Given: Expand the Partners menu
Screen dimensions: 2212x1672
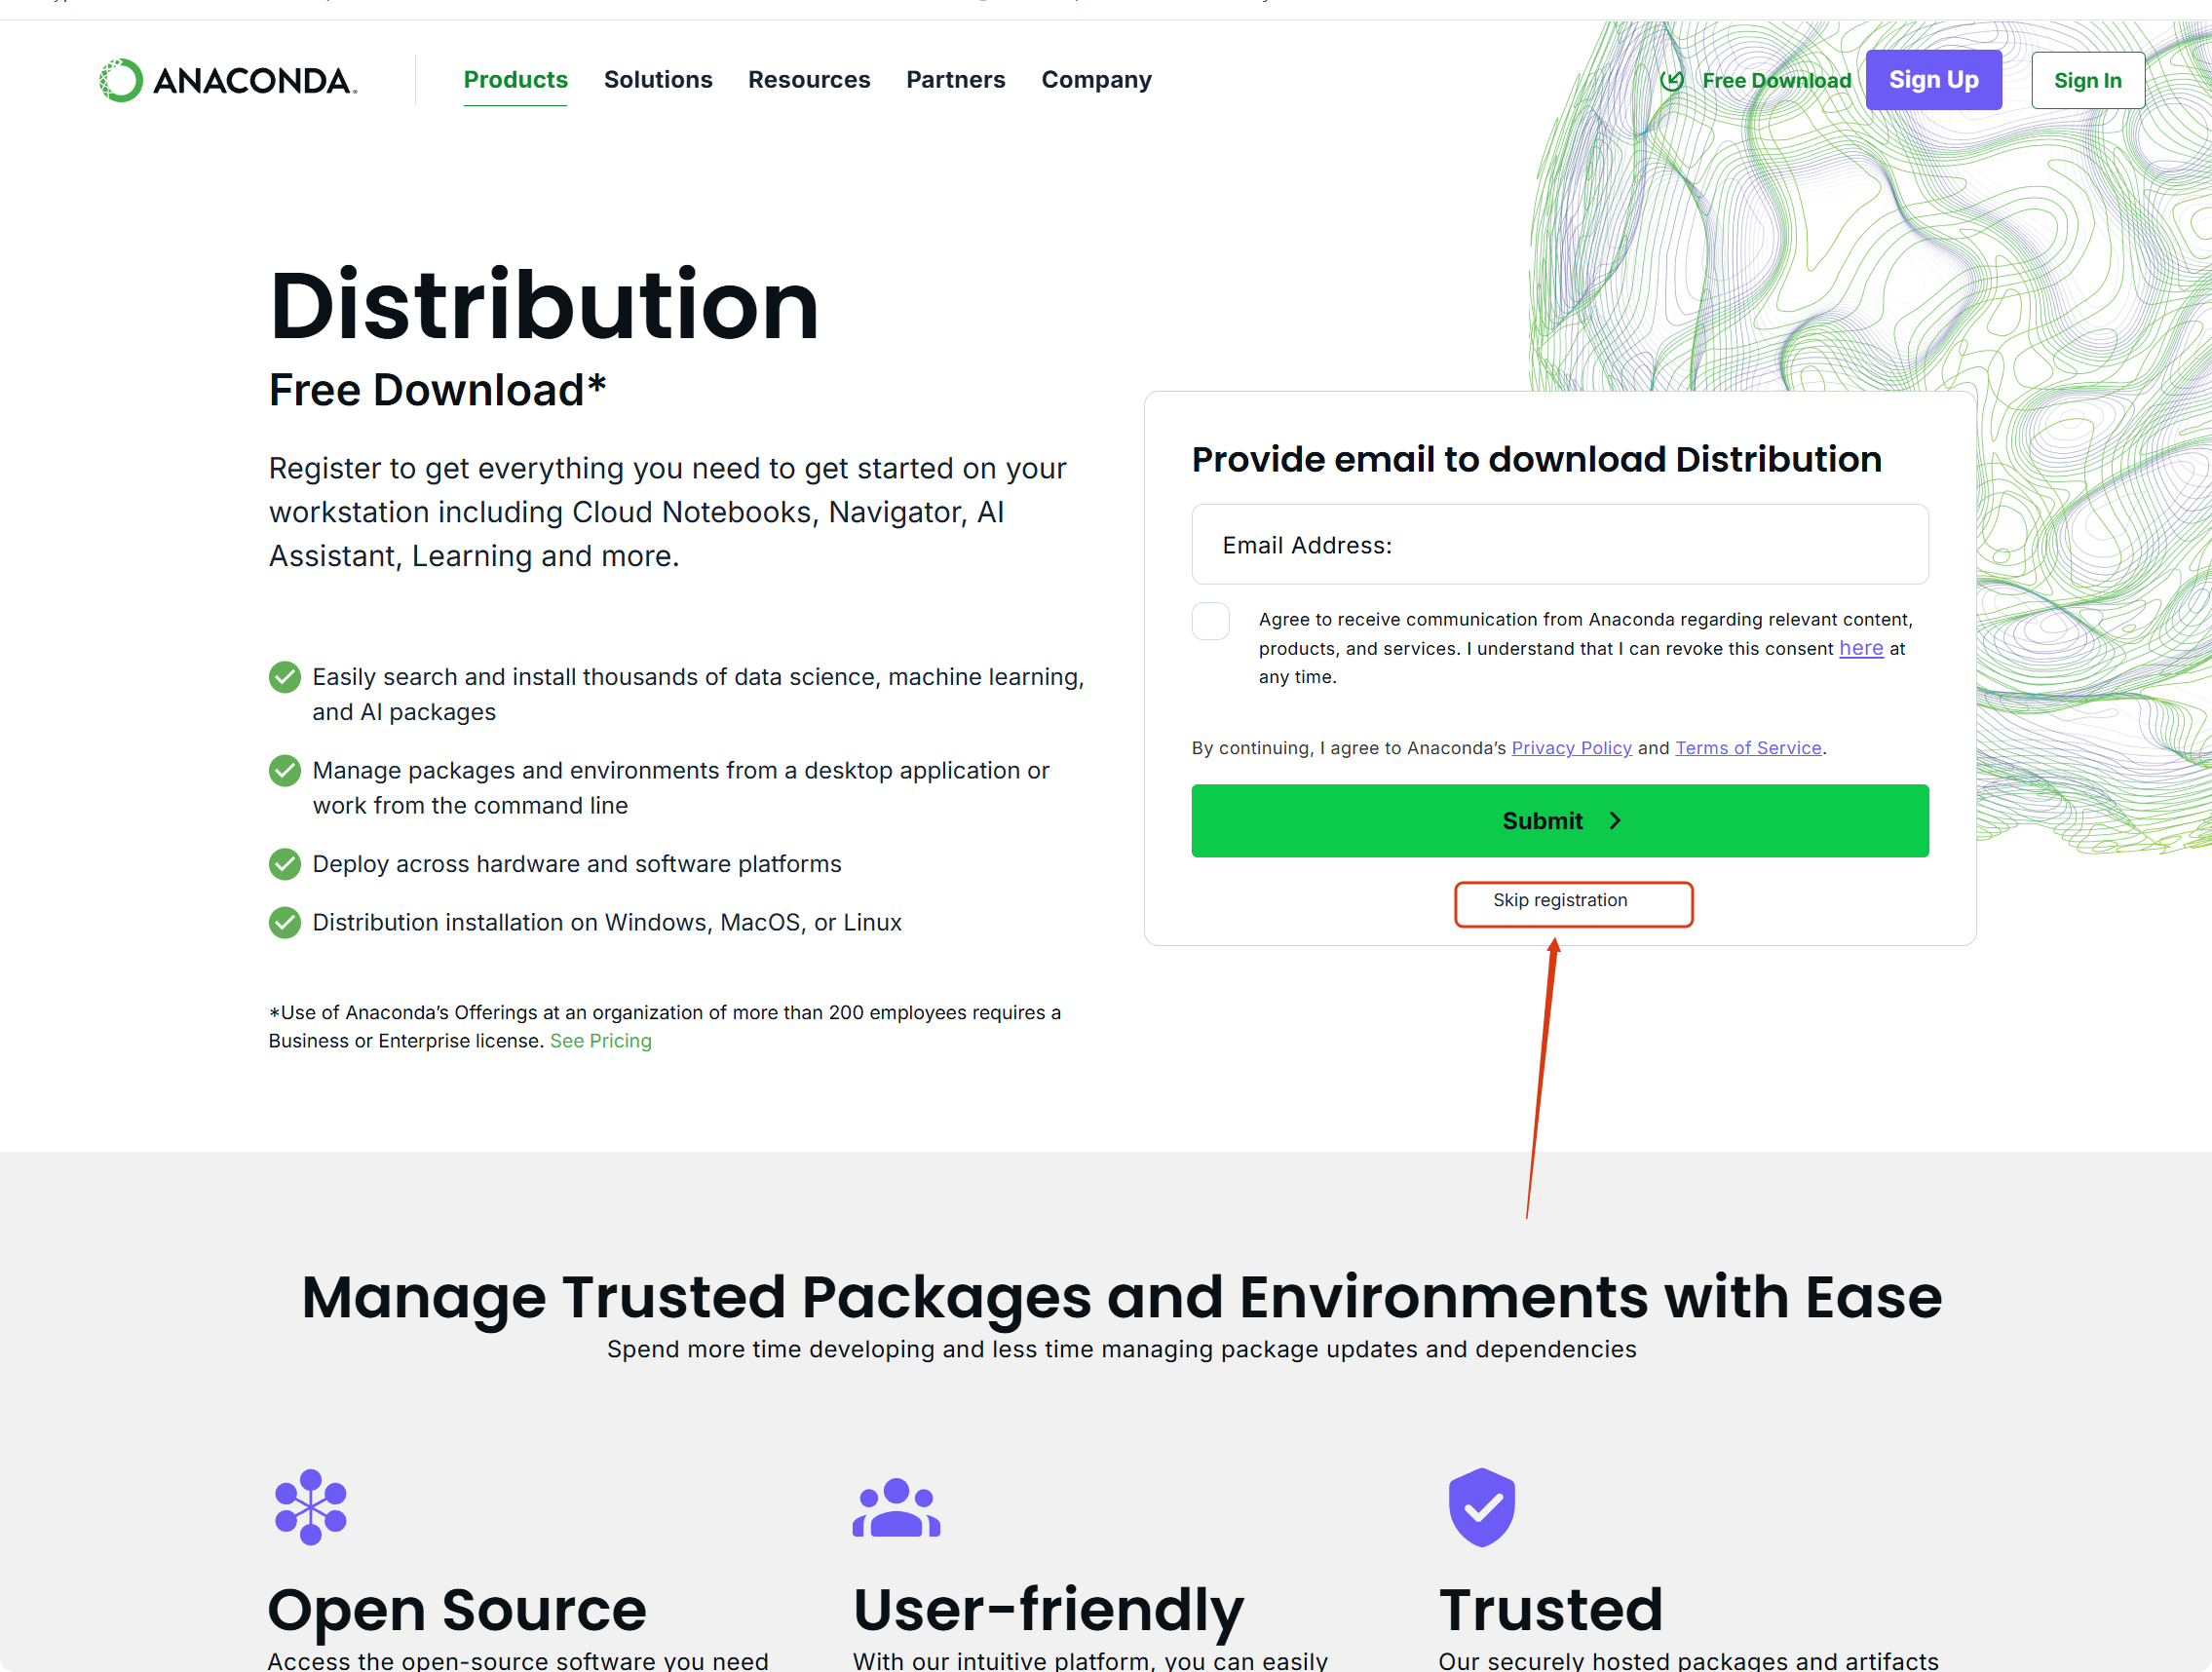Looking at the screenshot, I should pos(955,80).
